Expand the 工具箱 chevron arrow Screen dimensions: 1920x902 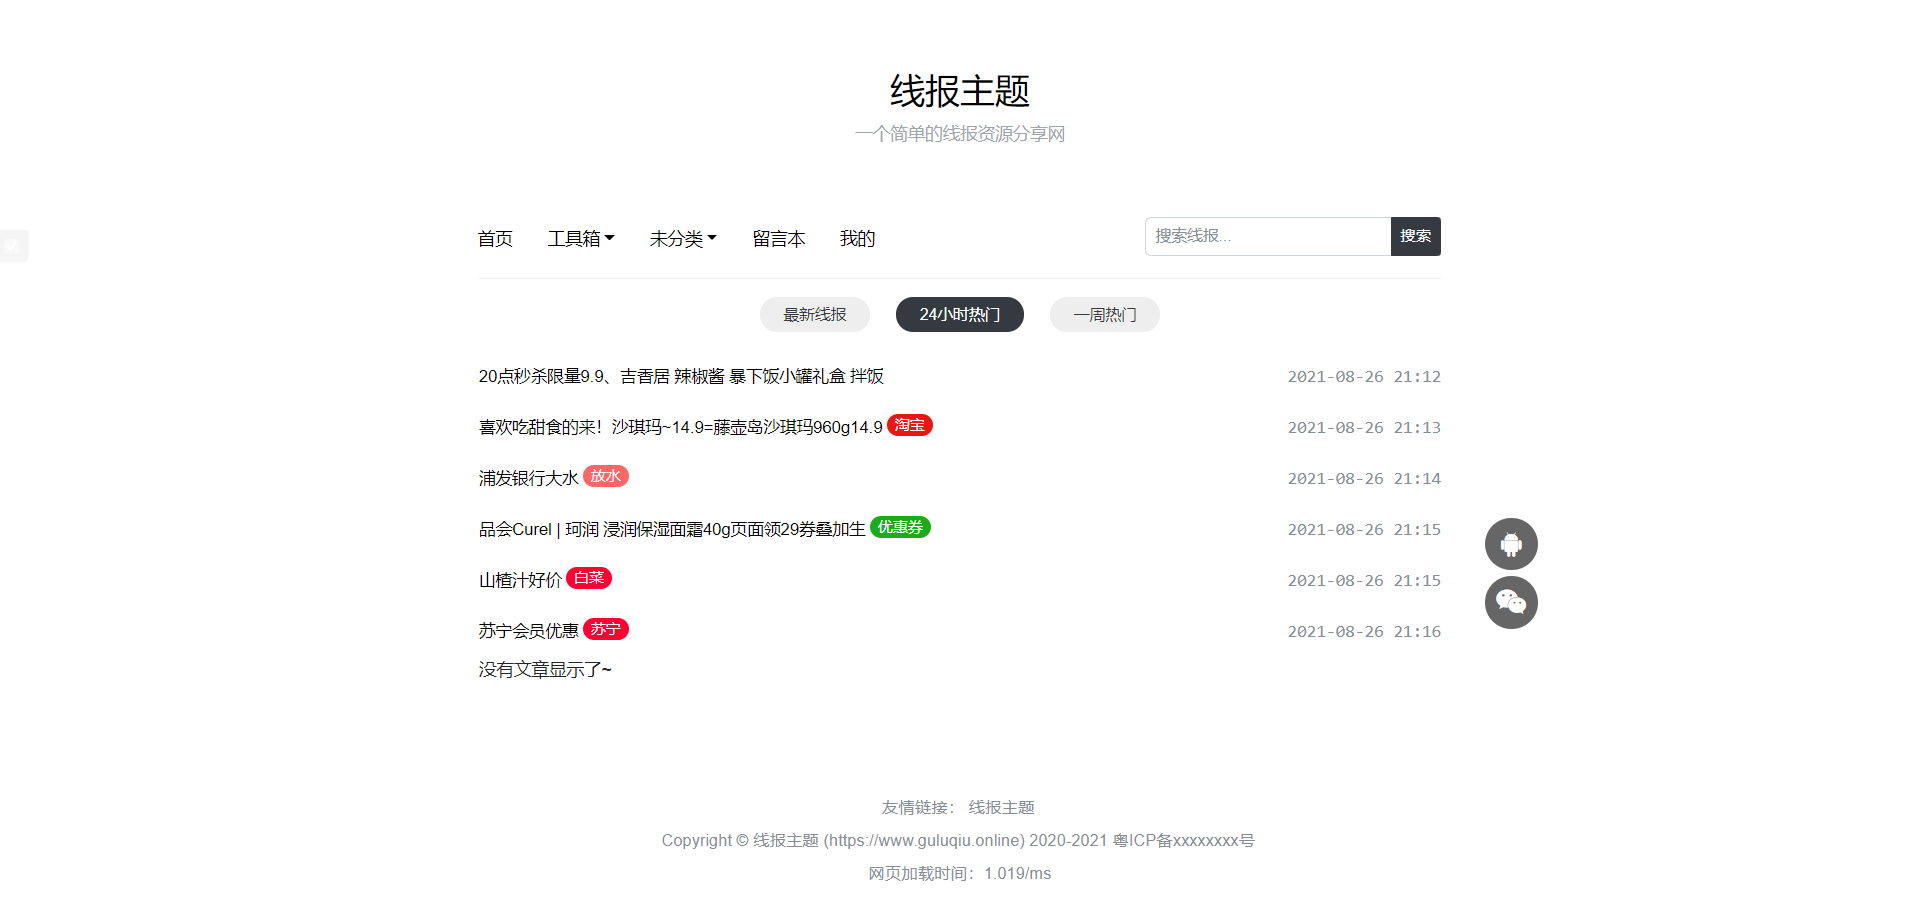(611, 238)
